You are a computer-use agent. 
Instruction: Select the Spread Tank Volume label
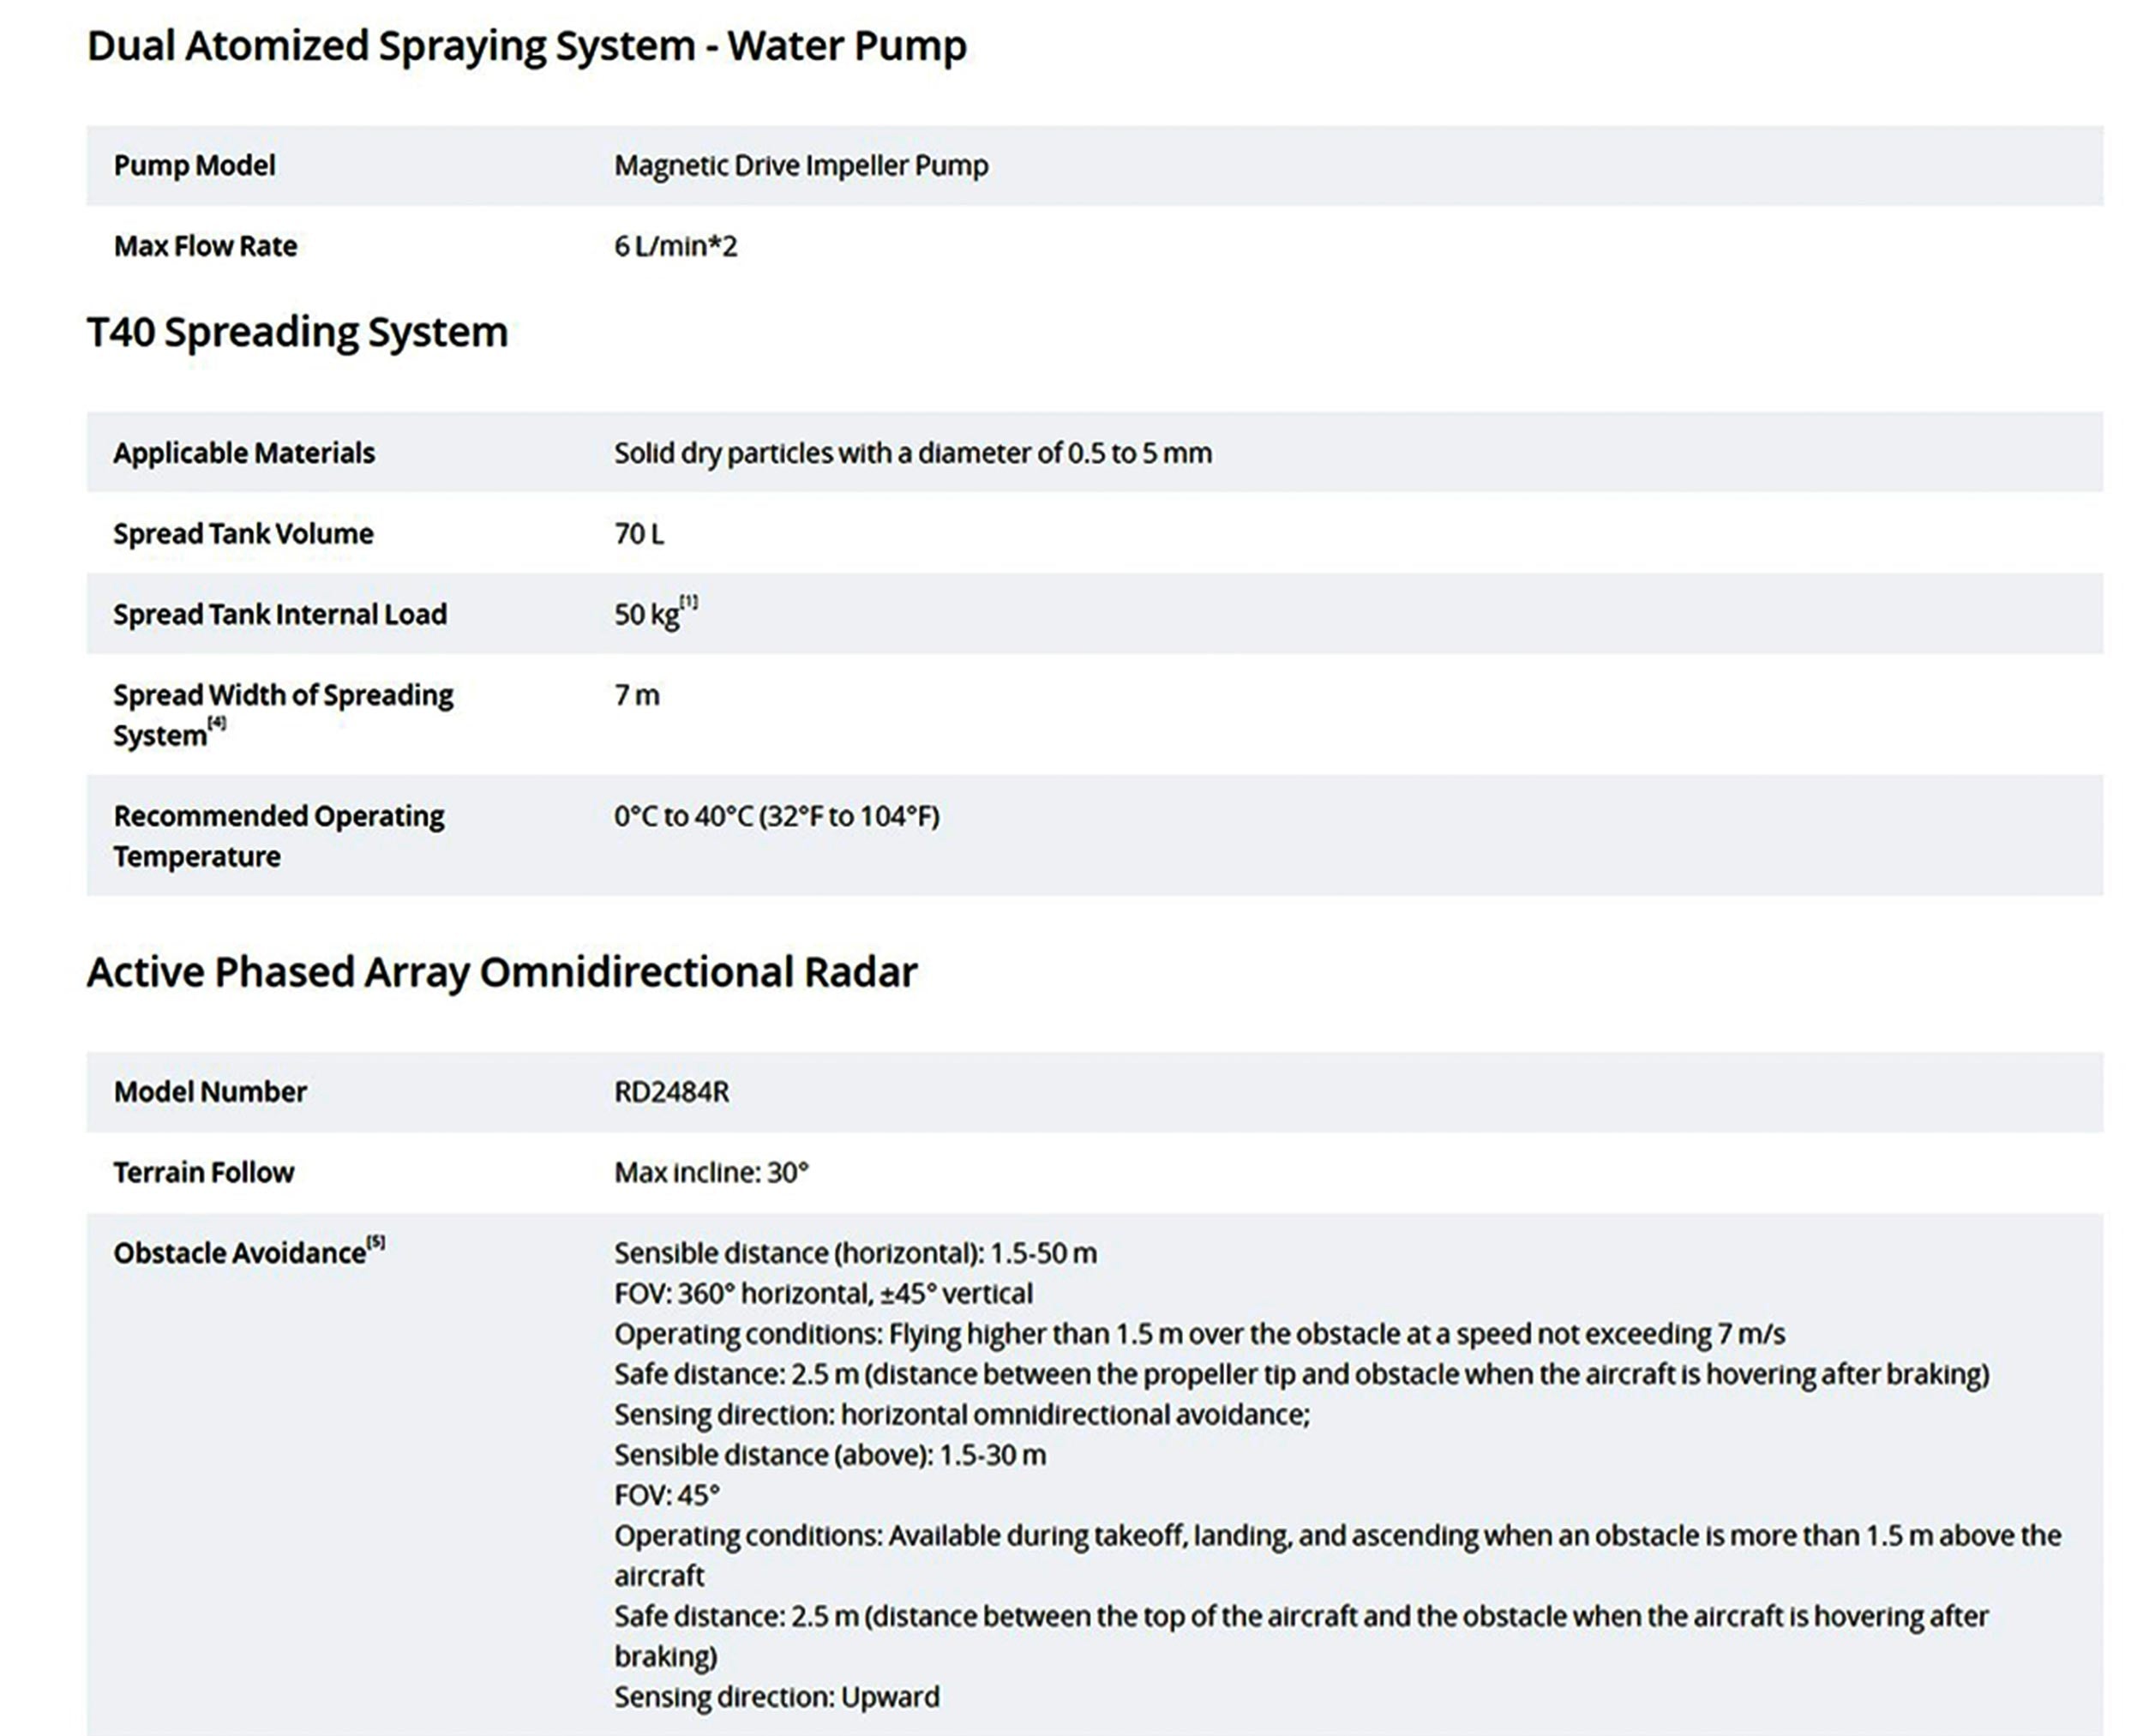[x=243, y=534]
